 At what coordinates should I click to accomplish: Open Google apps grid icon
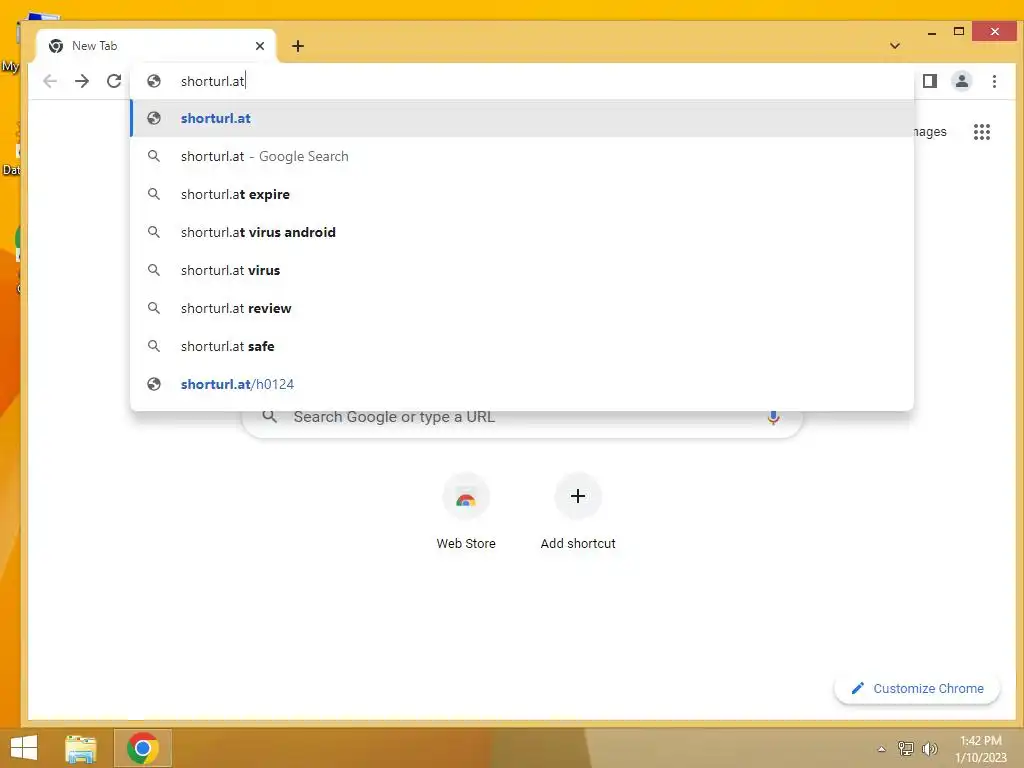click(x=982, y=132)
